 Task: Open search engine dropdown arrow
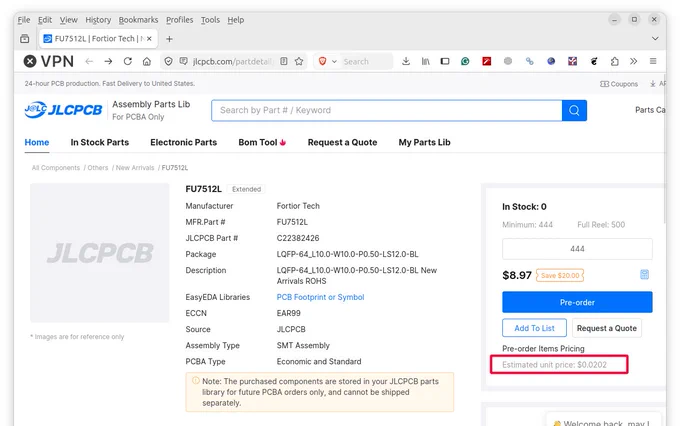(334, 62)
